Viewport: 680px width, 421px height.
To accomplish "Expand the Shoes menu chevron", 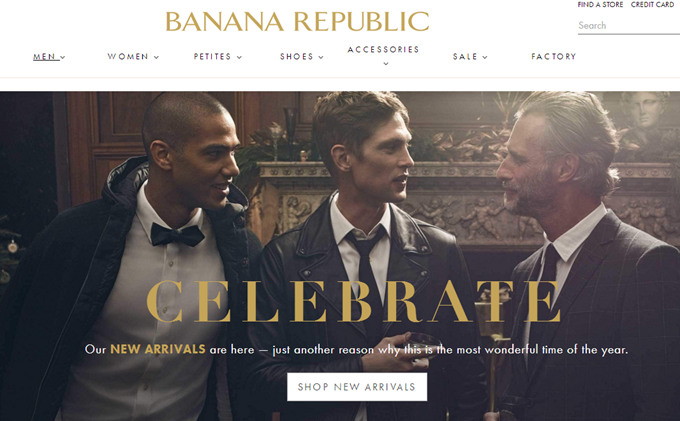I will (321, 57).
